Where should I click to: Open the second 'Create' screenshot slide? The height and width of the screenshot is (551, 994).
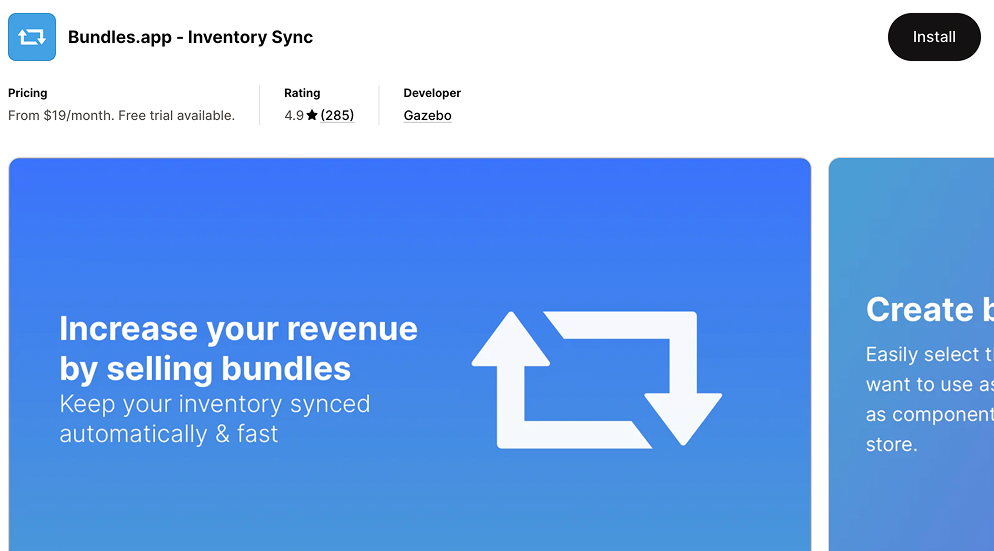[912, 354]
